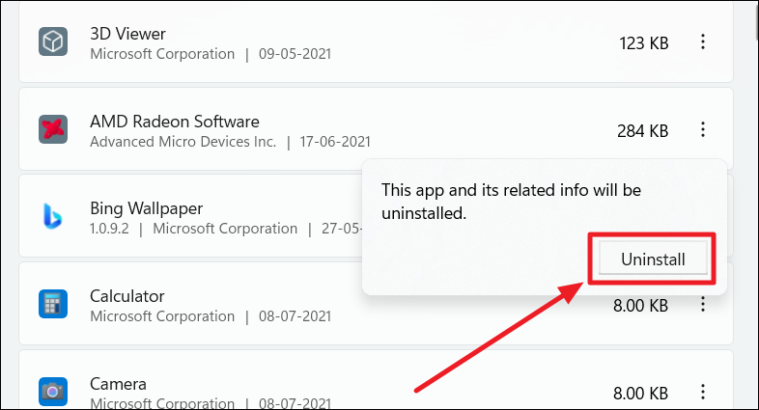The height and width of the screenshot is (410, 759).
Task: Click the Calculator app icon
Action: point(53,304)
